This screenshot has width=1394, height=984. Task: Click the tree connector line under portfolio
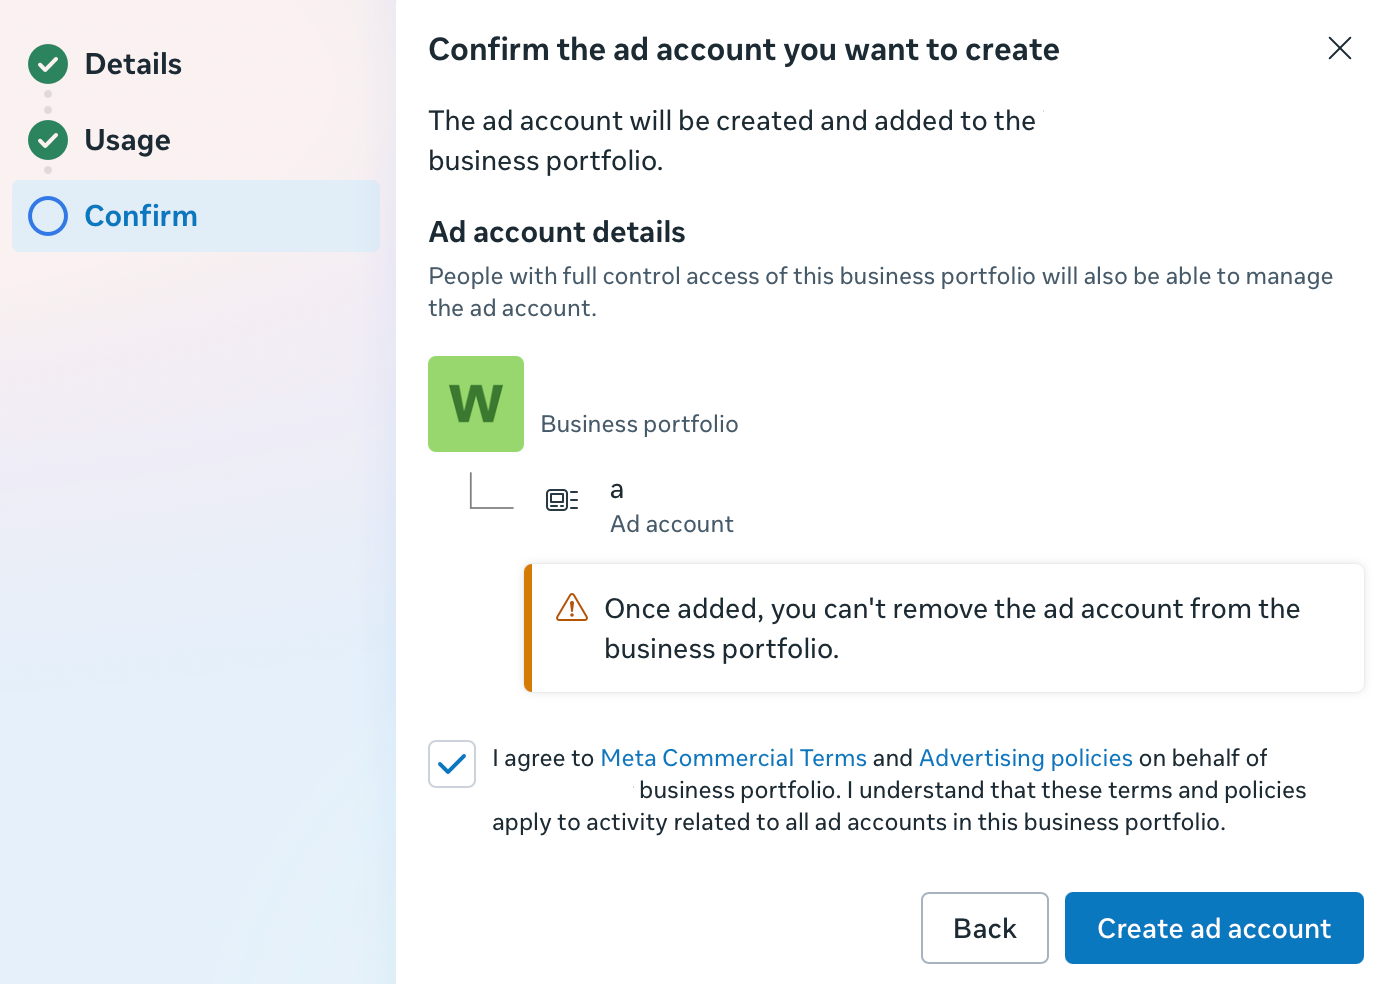[x=490, y=493]
